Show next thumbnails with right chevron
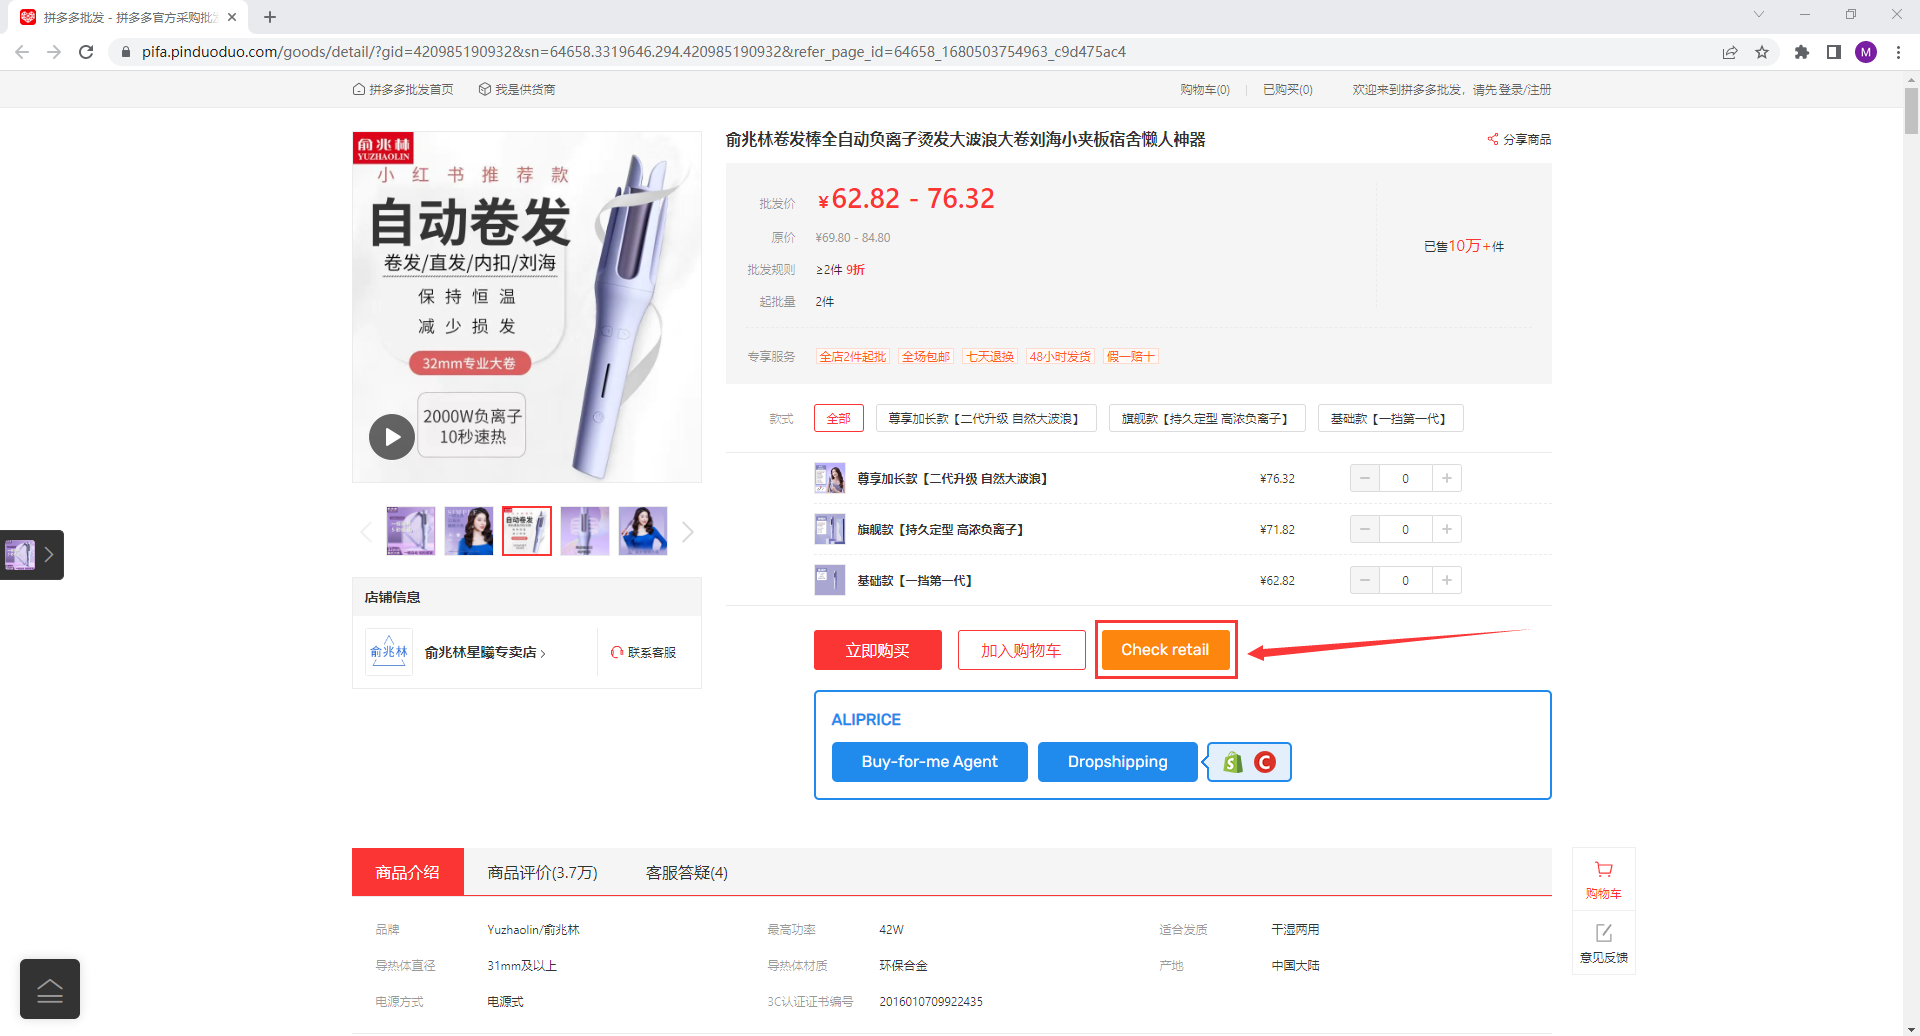The height and width of the screenshot is (1036, 1920). tap(687, 532)
